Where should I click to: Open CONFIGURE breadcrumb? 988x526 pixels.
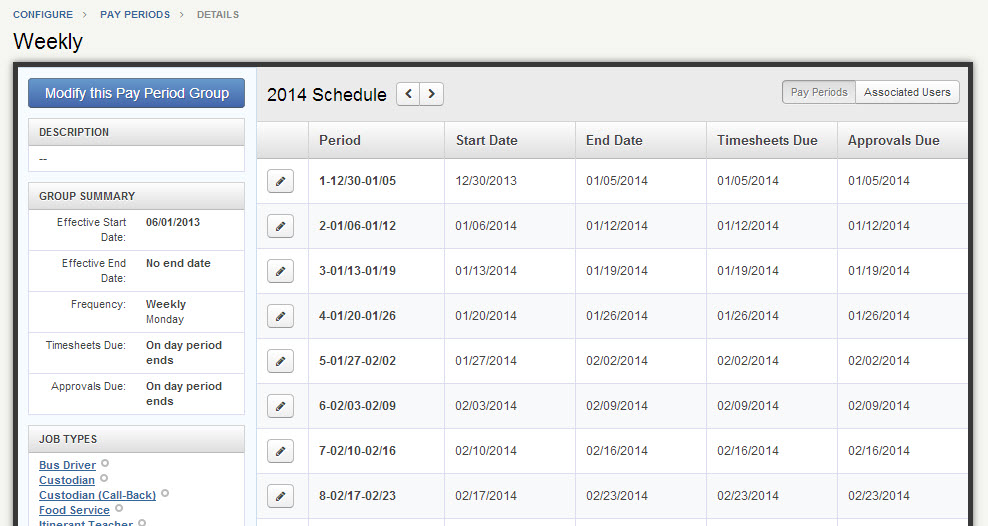click(43, 14)
